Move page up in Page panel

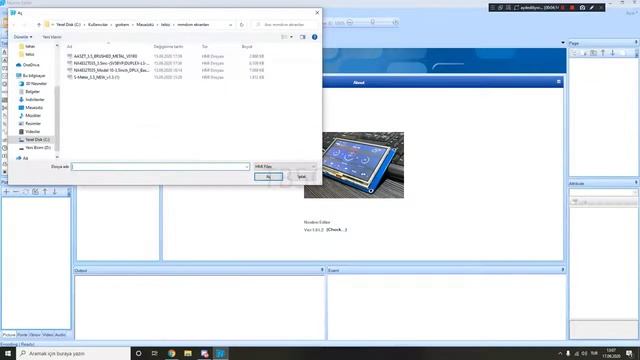(x=603, y=53)
